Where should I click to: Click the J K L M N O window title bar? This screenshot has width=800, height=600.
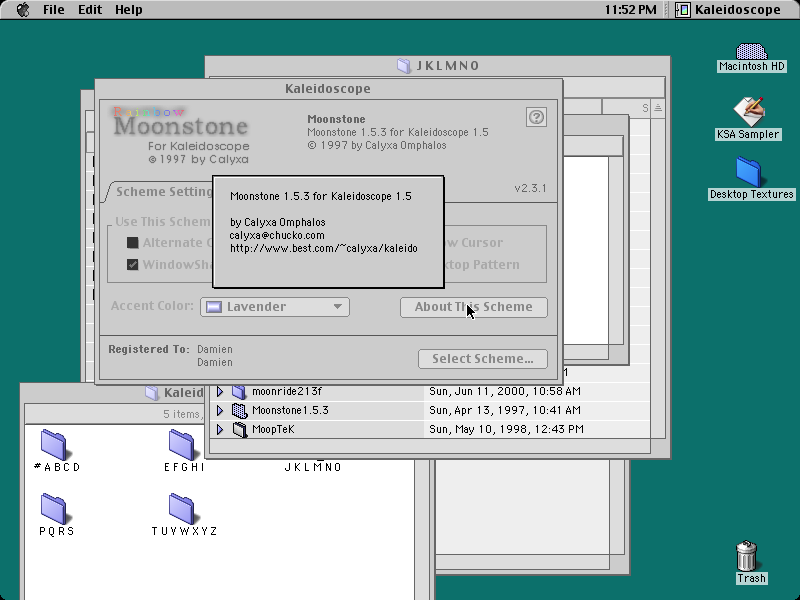[x=438, y=66]
